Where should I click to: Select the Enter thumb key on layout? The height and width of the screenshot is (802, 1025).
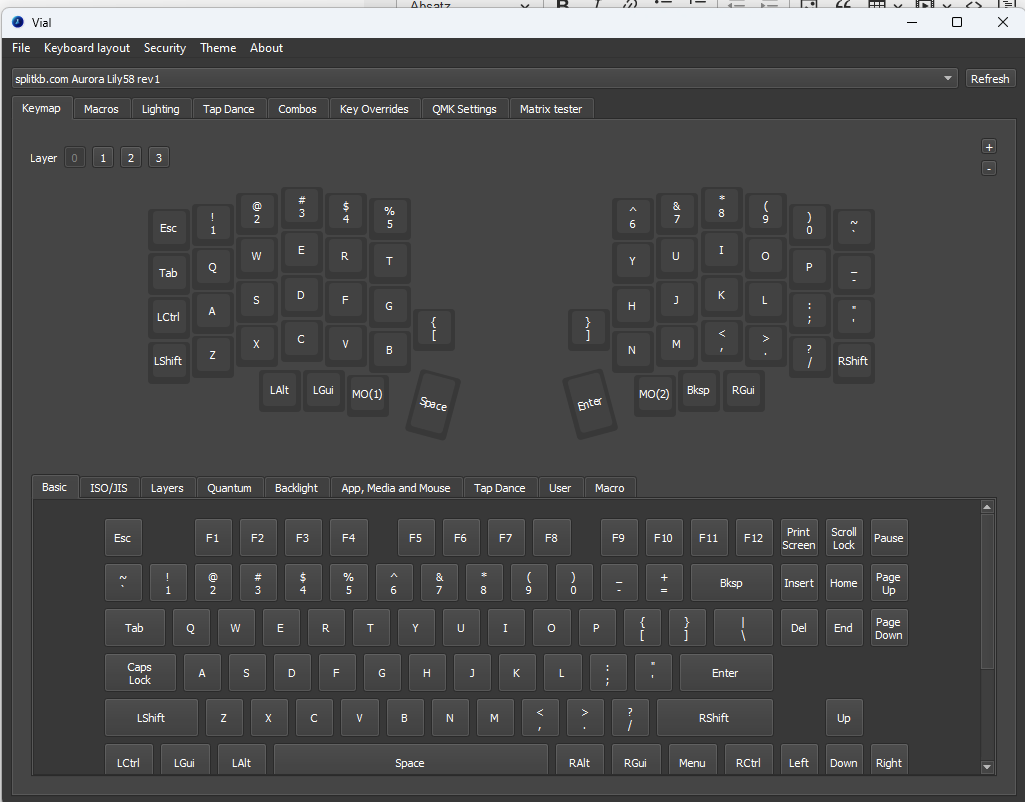(590, 403)
